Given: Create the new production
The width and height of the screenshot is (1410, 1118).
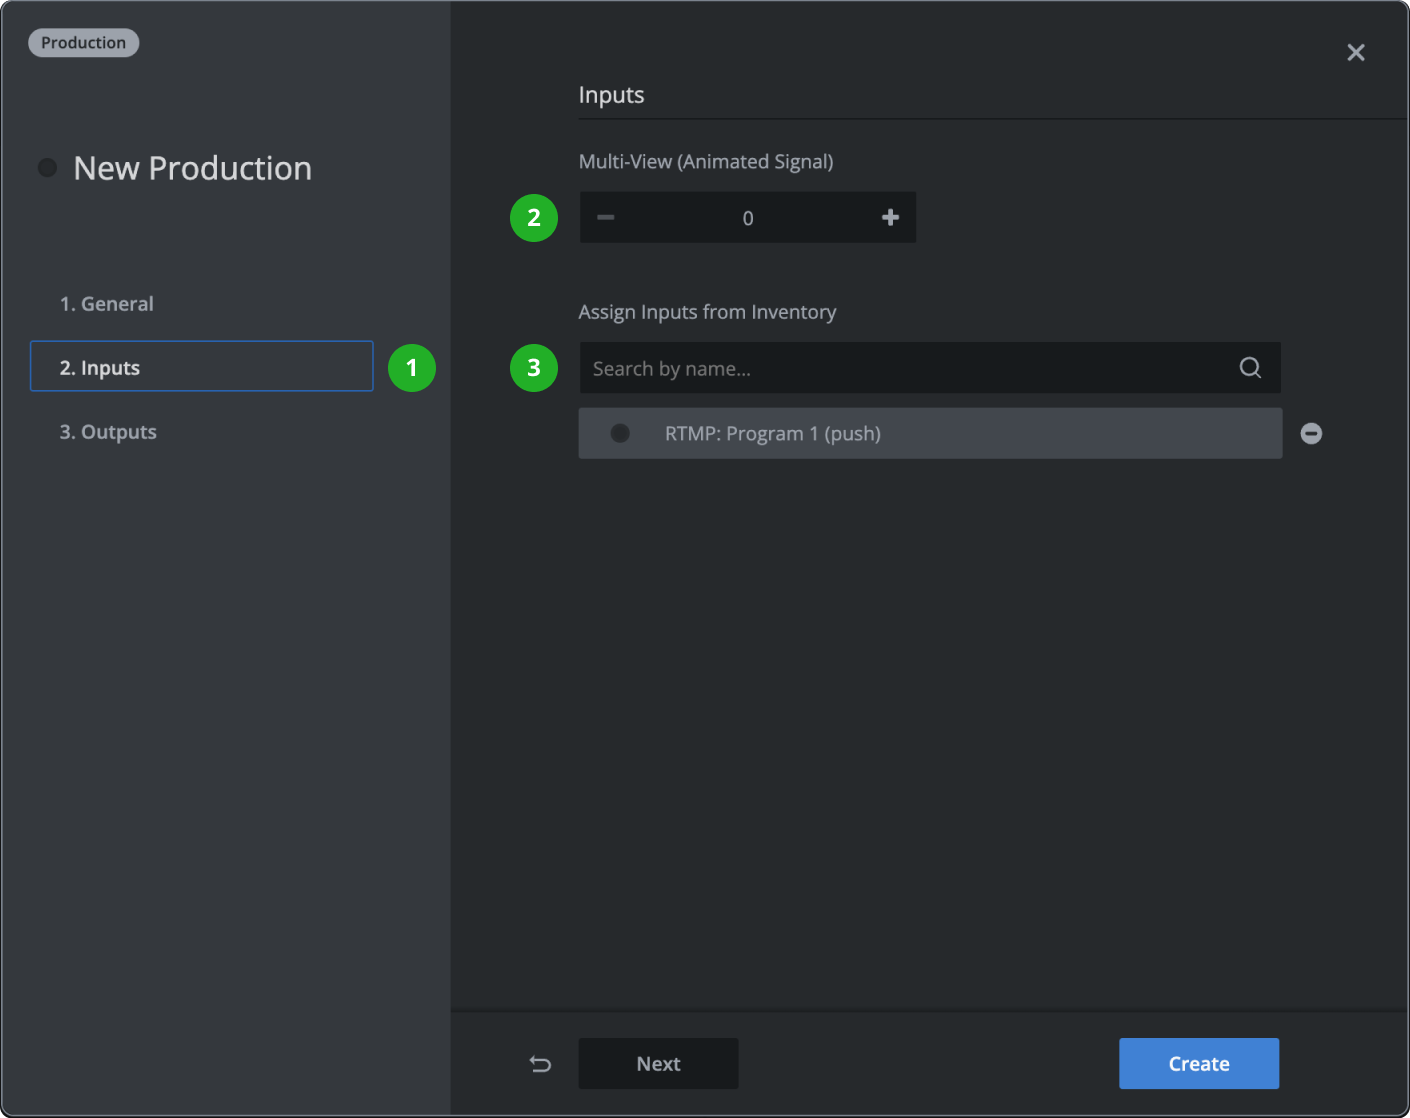Looking at the screenshot, I should click(1198, 1063).
